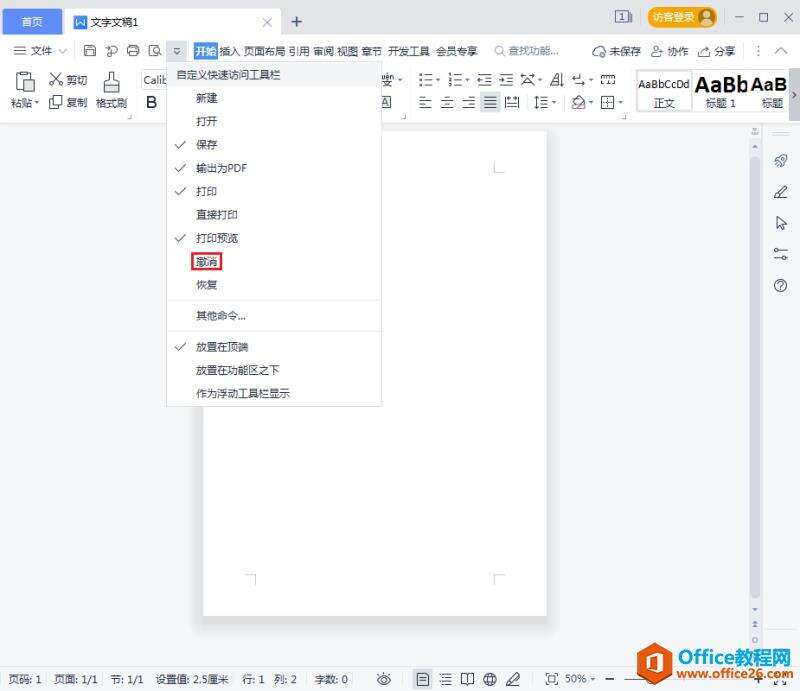The image size is (800, 691).
Task: Open the settings sliders icon in right sidebar
Action: tap(781, 254)
